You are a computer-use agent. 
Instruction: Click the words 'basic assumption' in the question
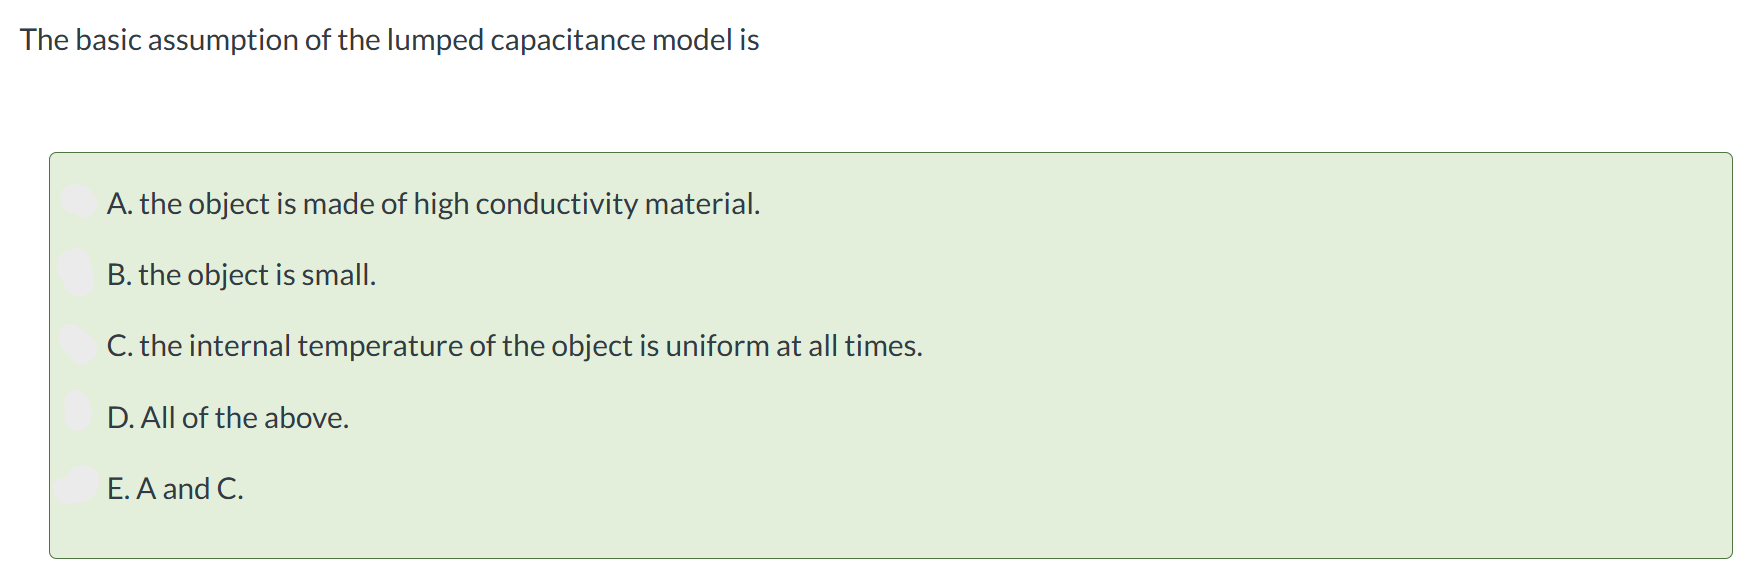187,40
